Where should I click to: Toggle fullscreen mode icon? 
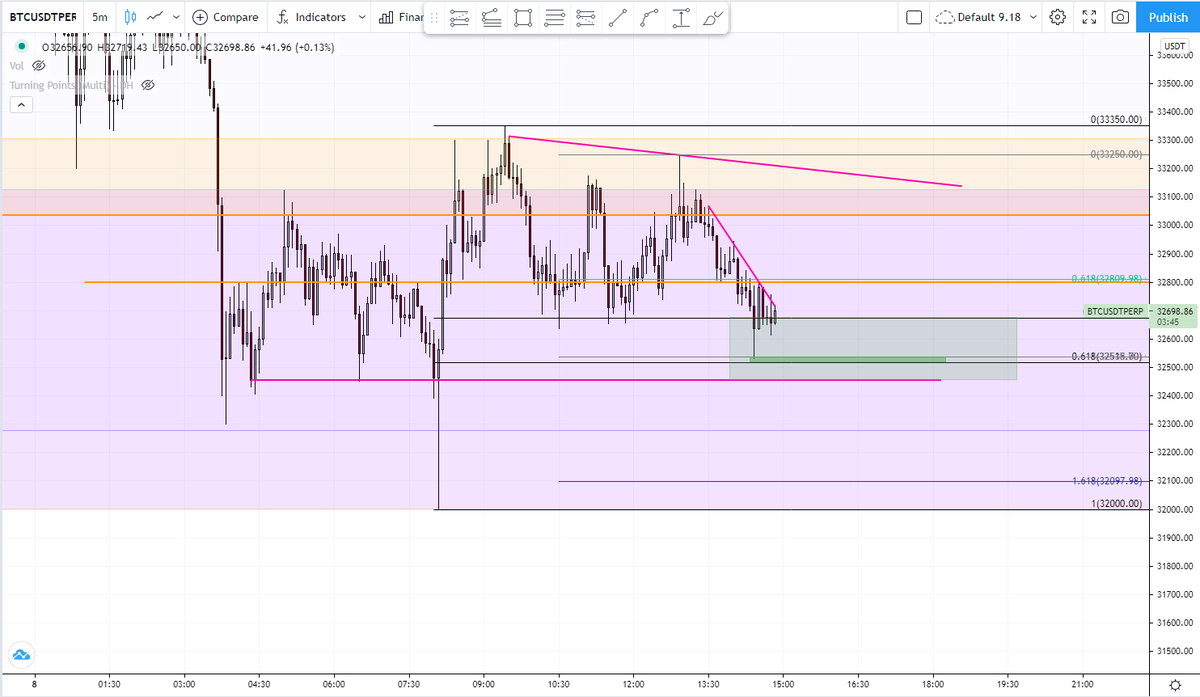1090,17
